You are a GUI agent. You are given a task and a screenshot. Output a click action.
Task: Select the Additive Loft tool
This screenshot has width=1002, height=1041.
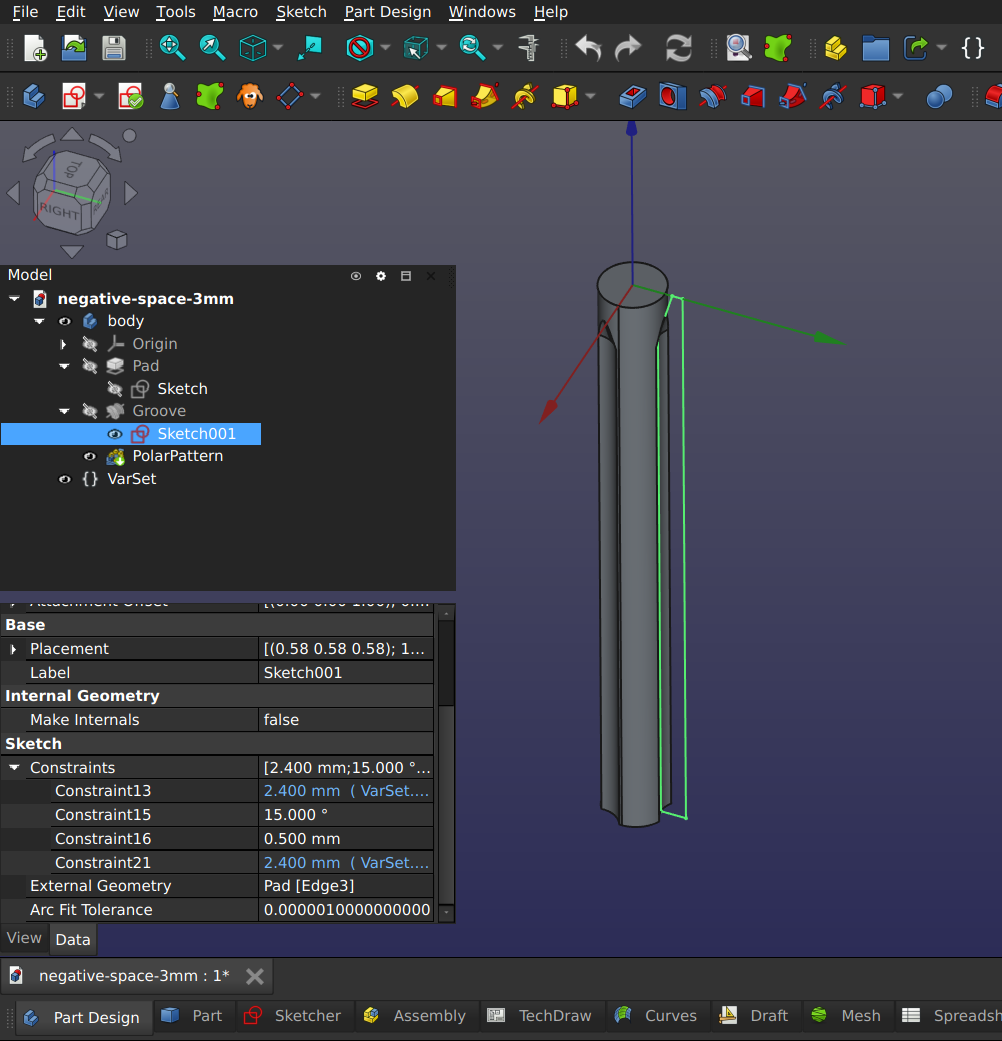click(x=445, y=97)
